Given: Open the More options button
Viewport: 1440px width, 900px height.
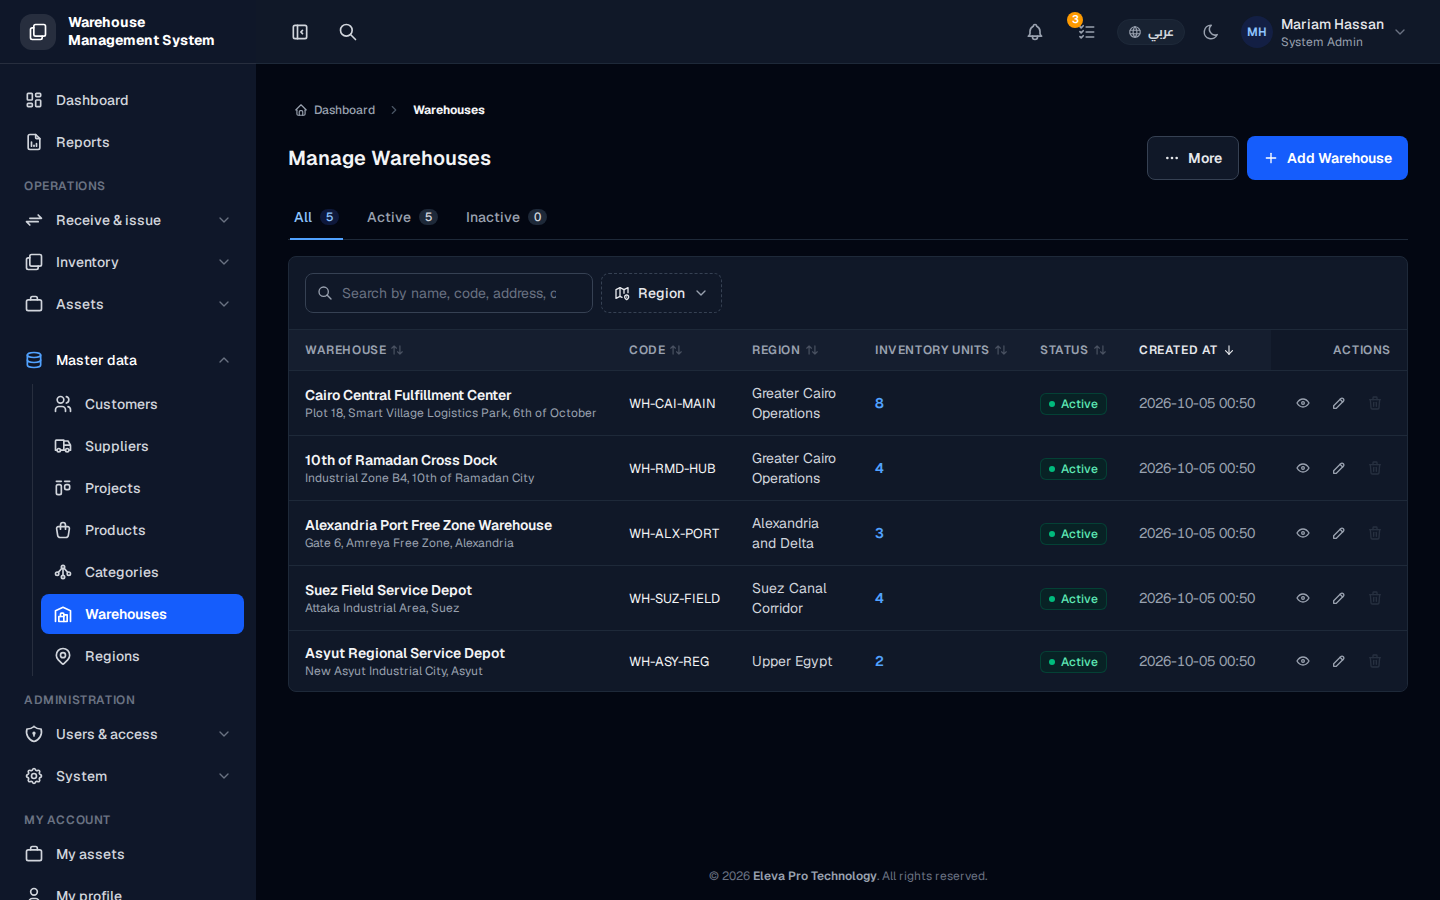Looking at the screenshot, I should [1193, 158].
